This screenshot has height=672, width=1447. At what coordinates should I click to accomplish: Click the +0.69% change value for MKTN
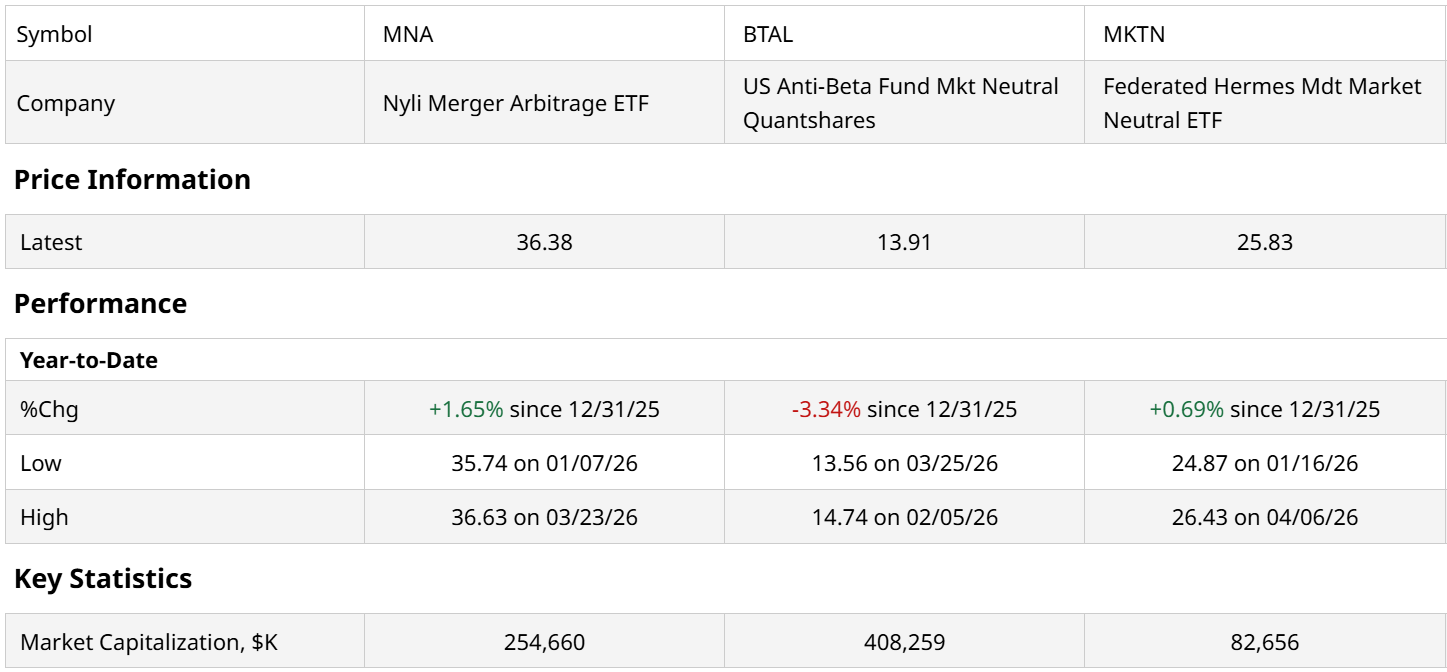(1186, 409)
